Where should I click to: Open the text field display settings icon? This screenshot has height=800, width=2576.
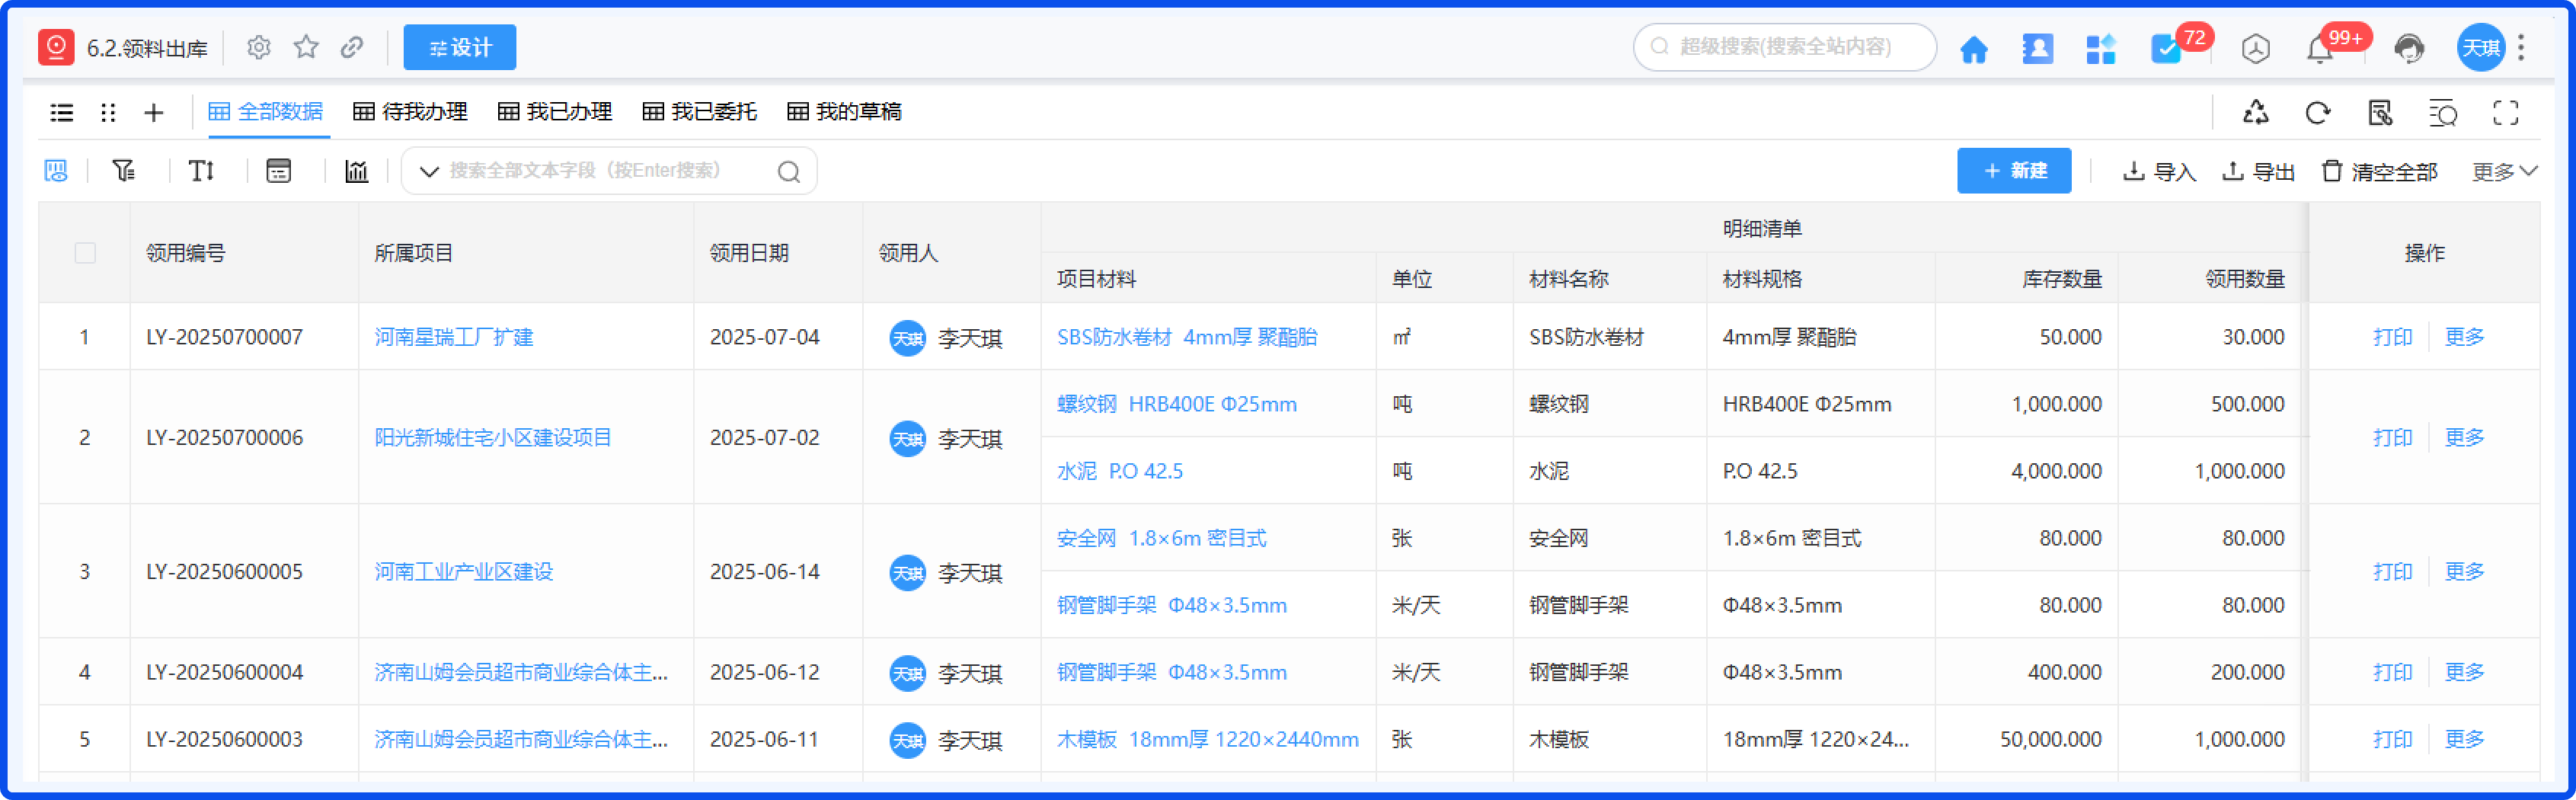click(x=200, y=171)
